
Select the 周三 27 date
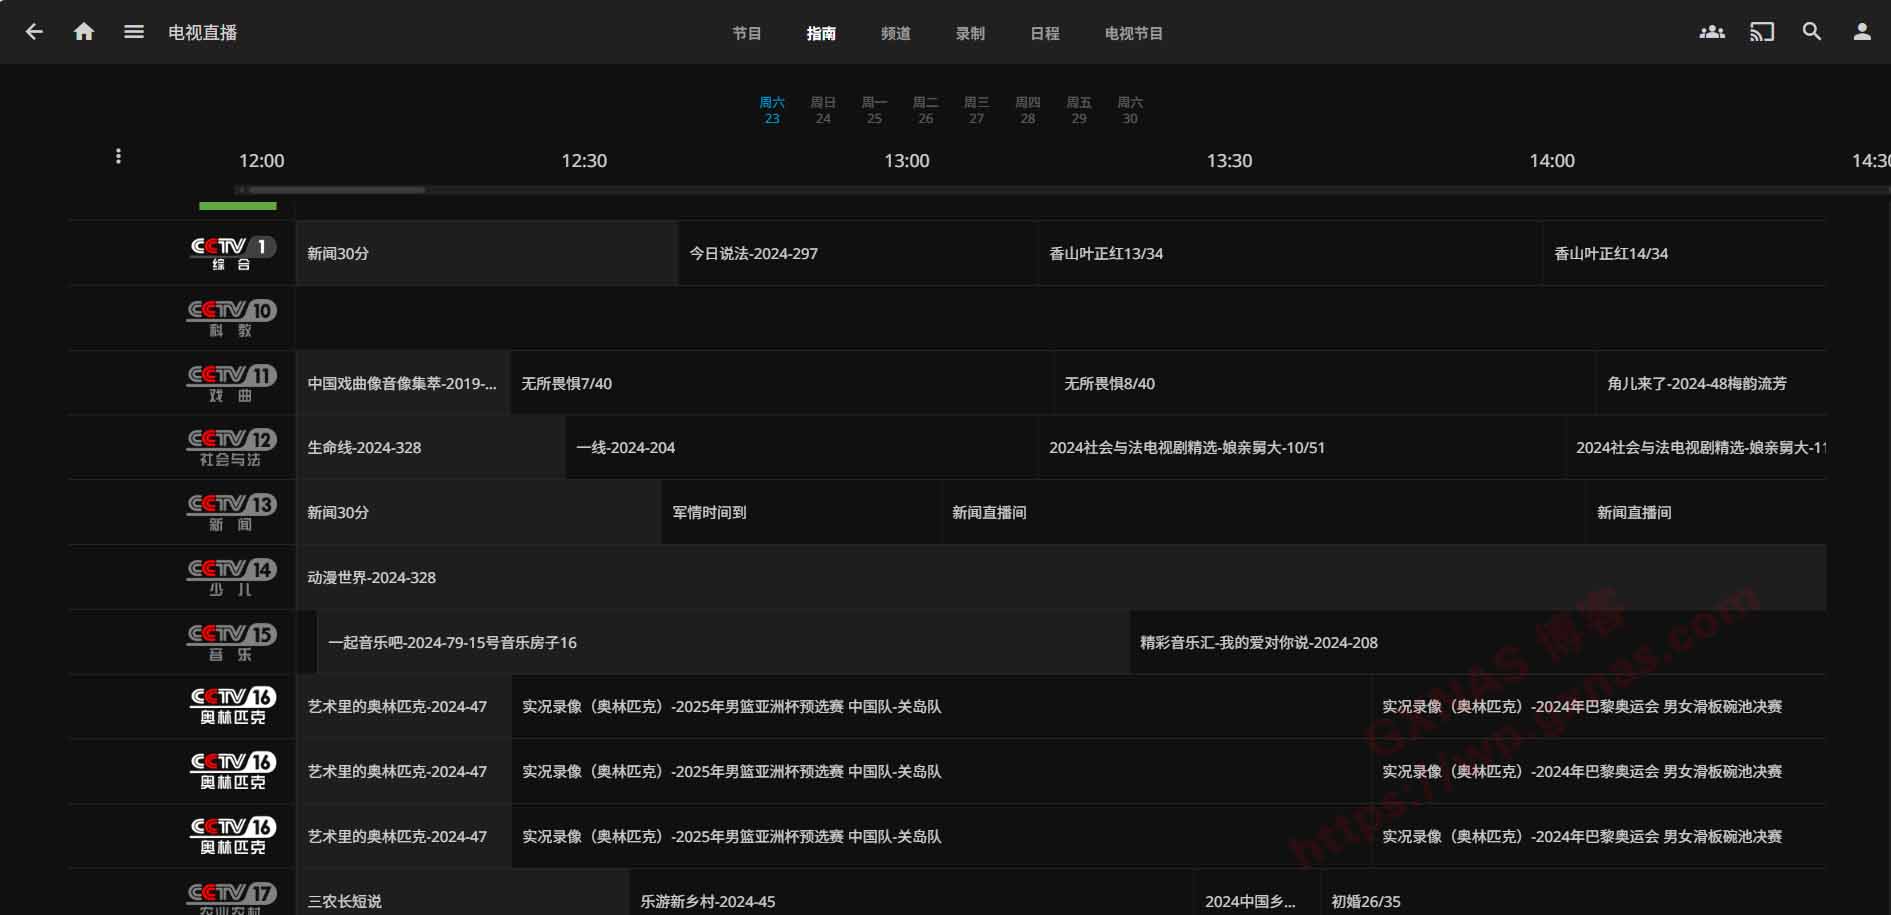976,110
